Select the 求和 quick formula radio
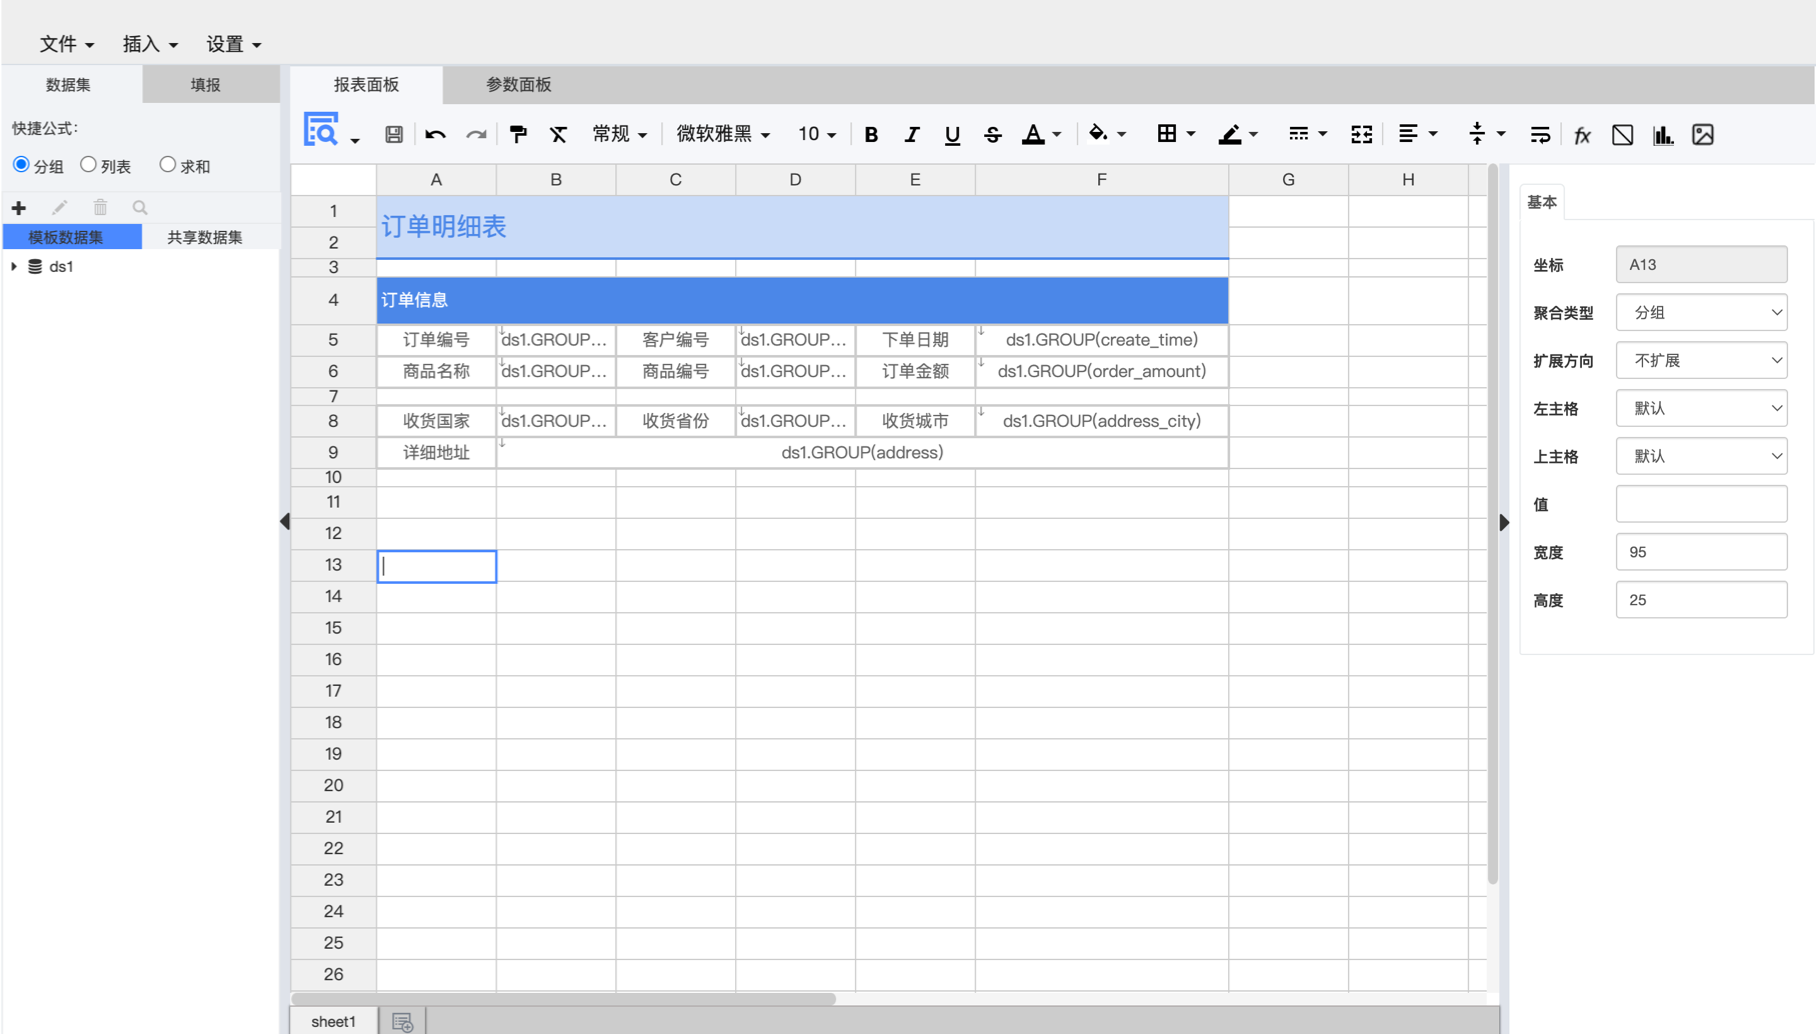The height and width of the screenshot is (1034, 1816). tap(167, 165)
